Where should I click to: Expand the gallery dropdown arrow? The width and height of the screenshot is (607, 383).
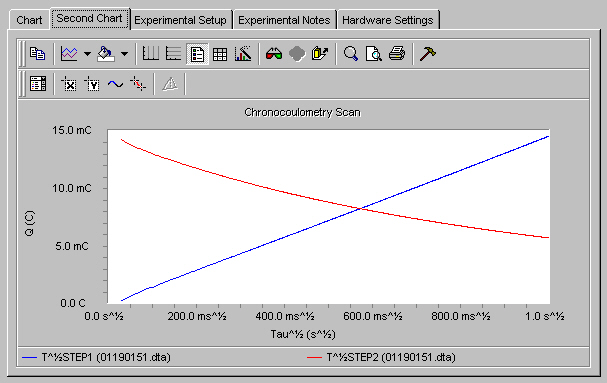click(x=87, y=53)
